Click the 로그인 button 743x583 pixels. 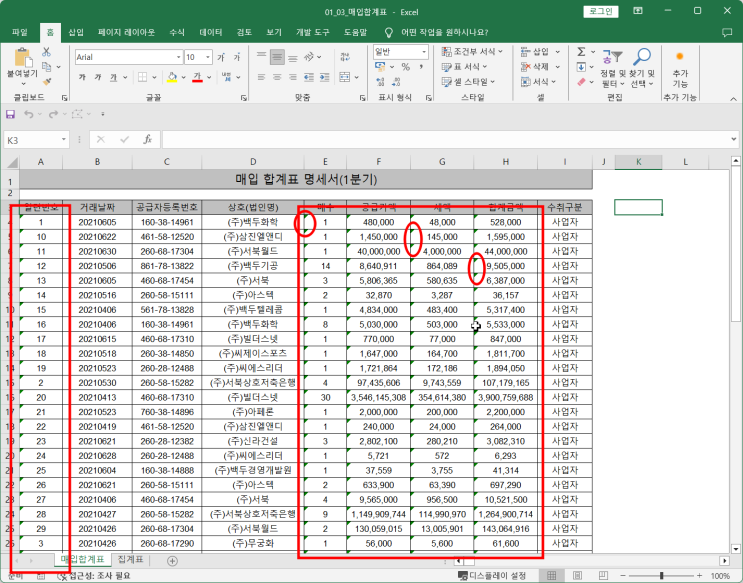click(x=600, y=11)
